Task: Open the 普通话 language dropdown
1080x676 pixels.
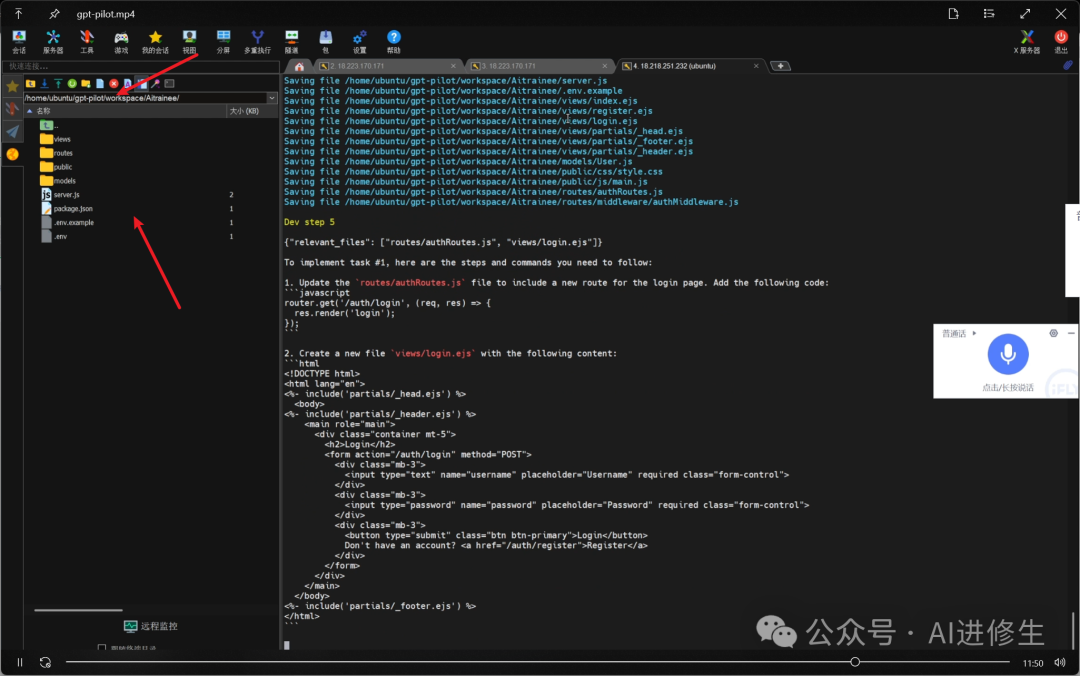Action: pyautogui.click(x=959, y=334)
